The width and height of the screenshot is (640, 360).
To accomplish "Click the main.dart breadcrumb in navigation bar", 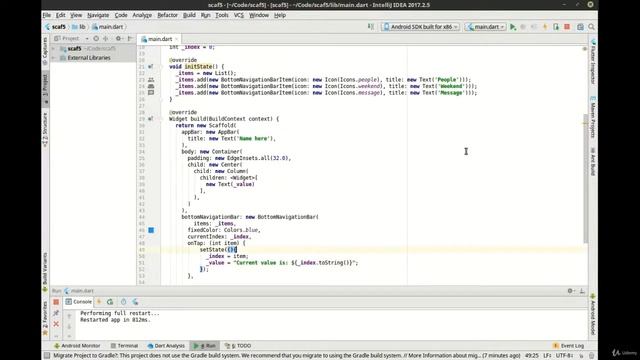I will [107, 27].
